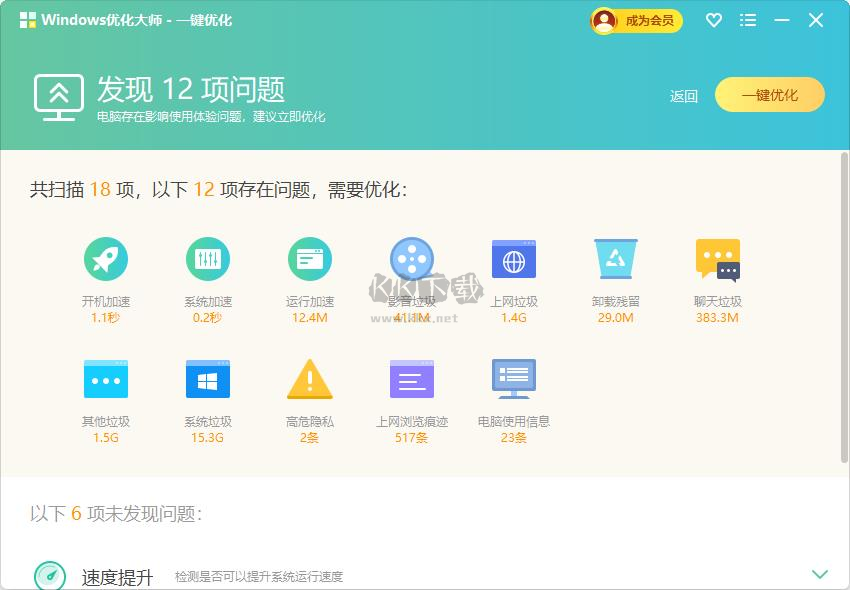This screenshot has height=590, width=850.
Task: Click the 成为会员 button
Action: [636, 21]
